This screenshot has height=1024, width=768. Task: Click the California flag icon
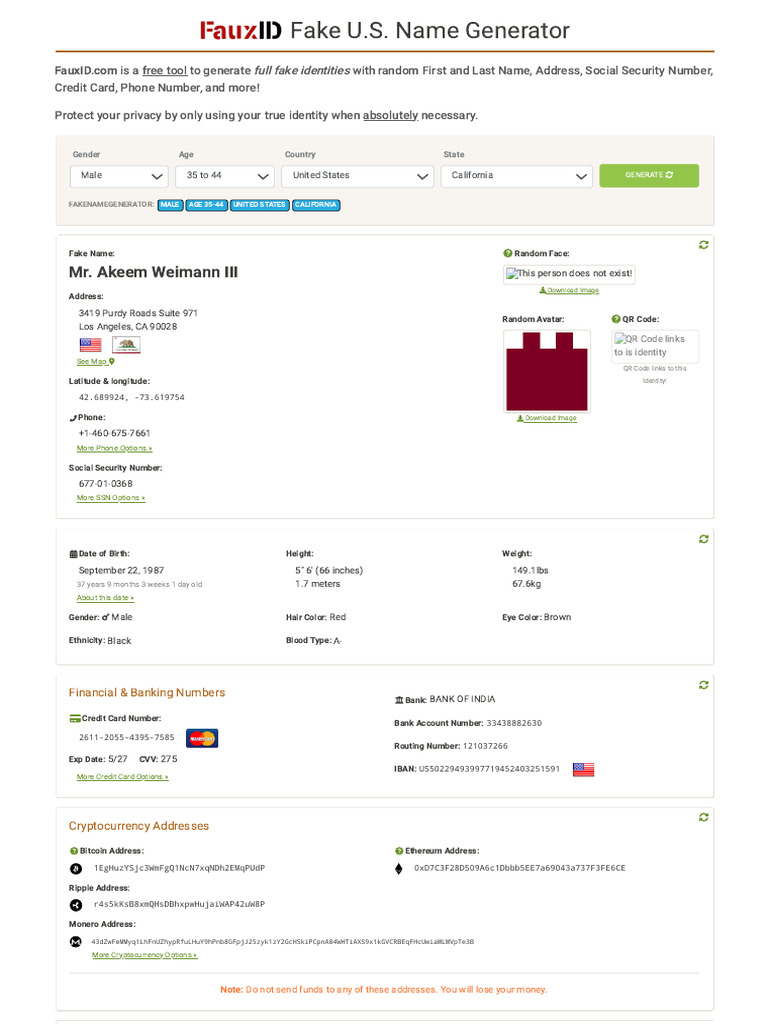pyautogui.click(x=126, y=345)
